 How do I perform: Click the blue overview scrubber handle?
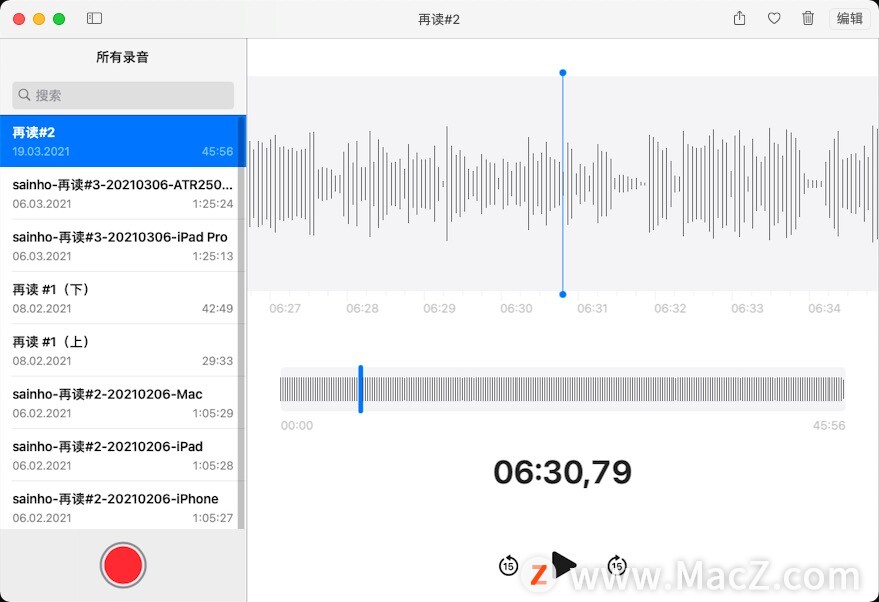(360, 389)
